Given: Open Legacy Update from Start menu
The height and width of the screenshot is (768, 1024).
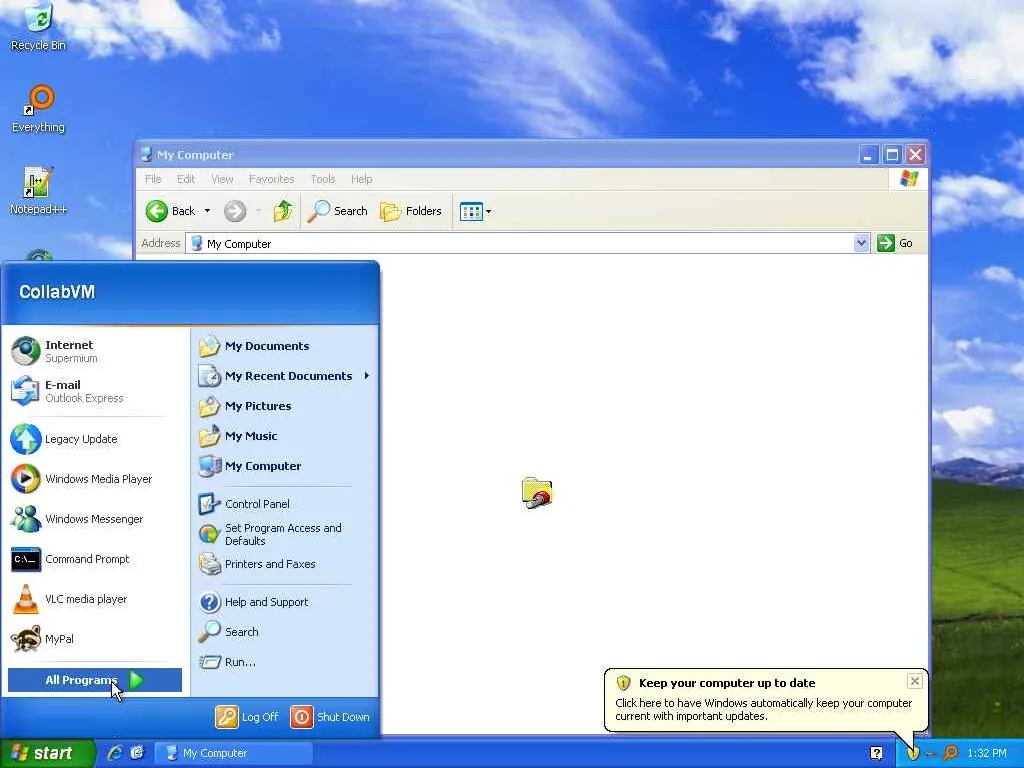Looking at the screenshot, I should (95, 439).
